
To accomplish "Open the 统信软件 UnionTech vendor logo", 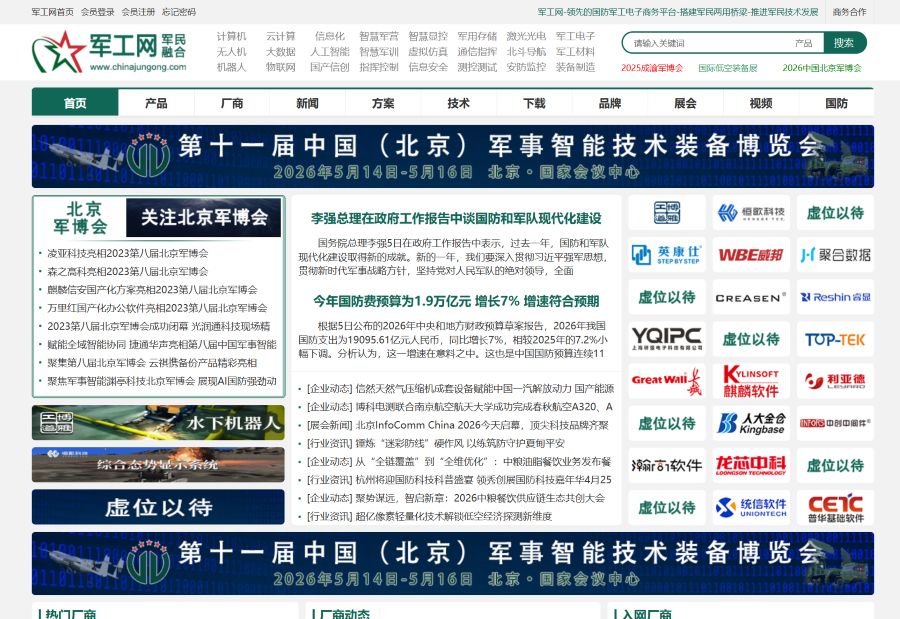I will point(751,507).
